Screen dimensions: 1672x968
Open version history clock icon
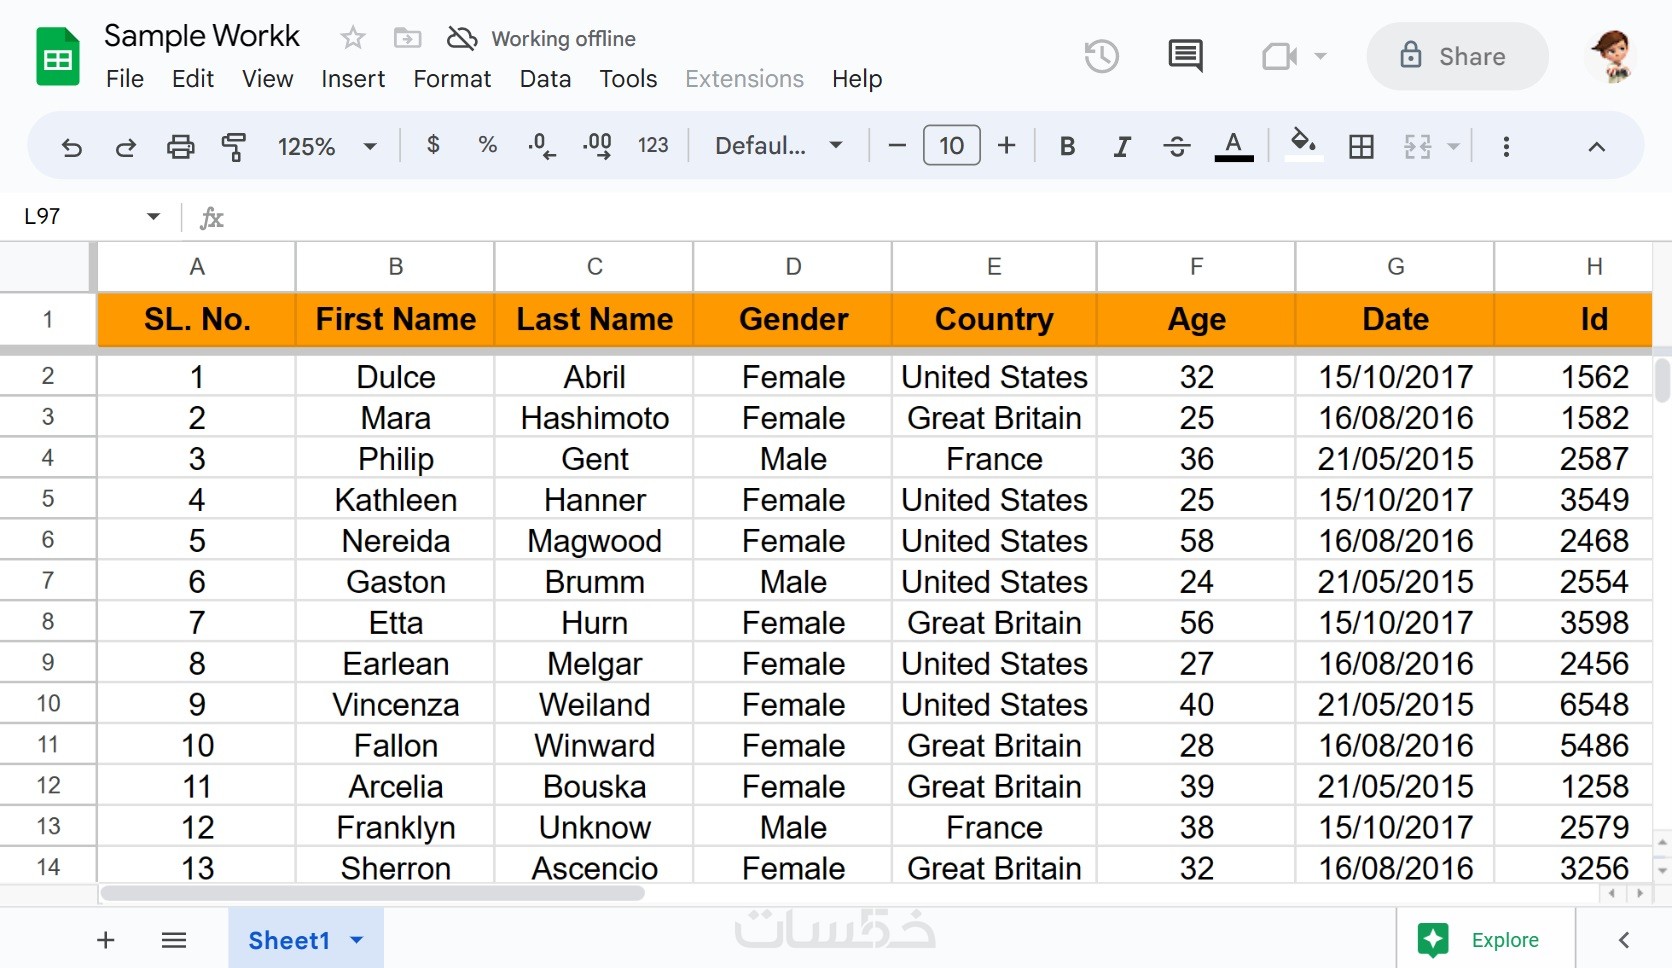(x=1101, y=56)
